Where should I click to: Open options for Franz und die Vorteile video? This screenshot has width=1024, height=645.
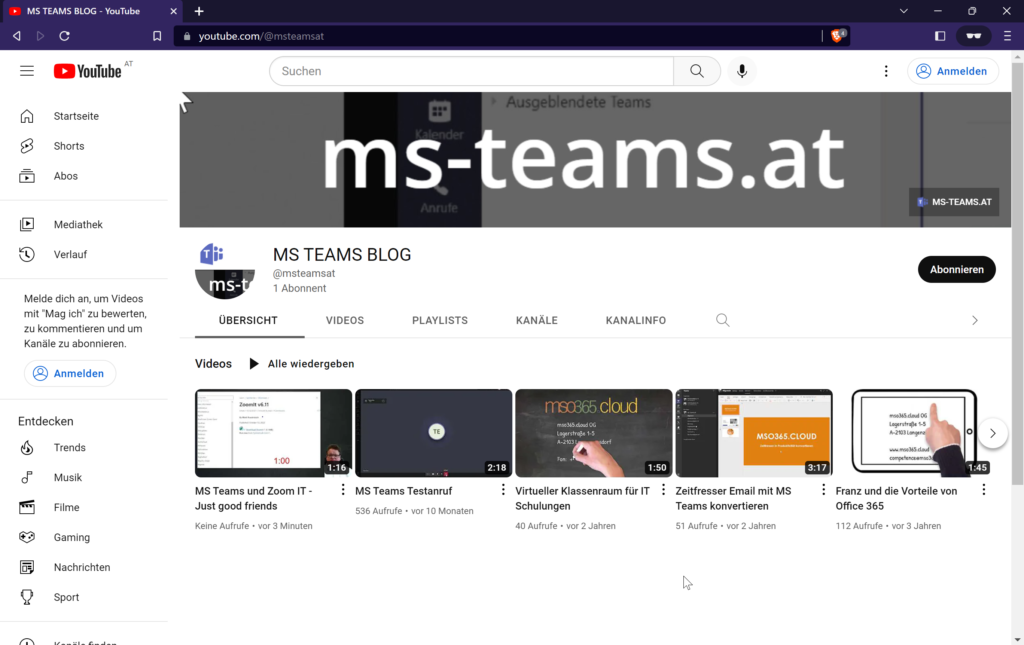pyautogui.click(x=984, y=490)
